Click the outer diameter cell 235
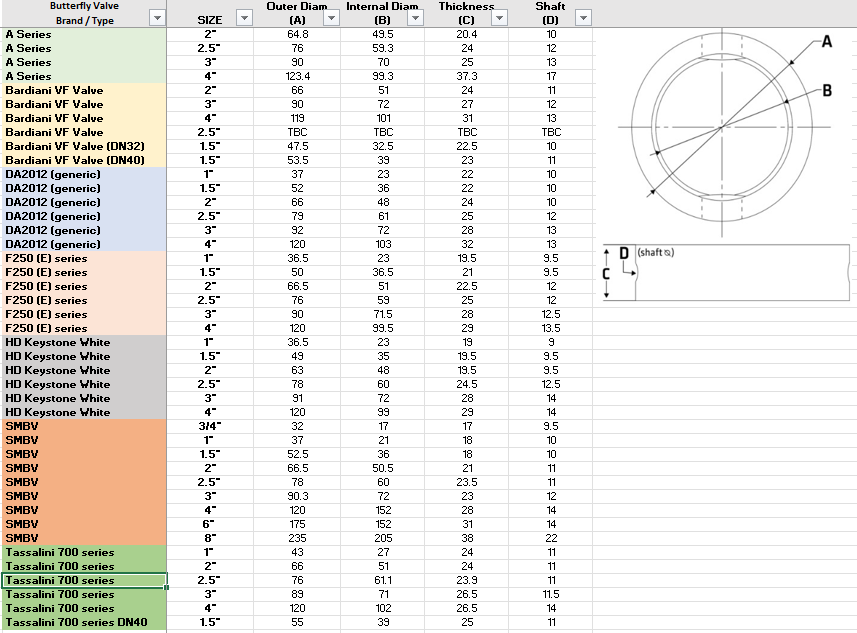This screenshot has height=633, width=857. tap(297, 538)
